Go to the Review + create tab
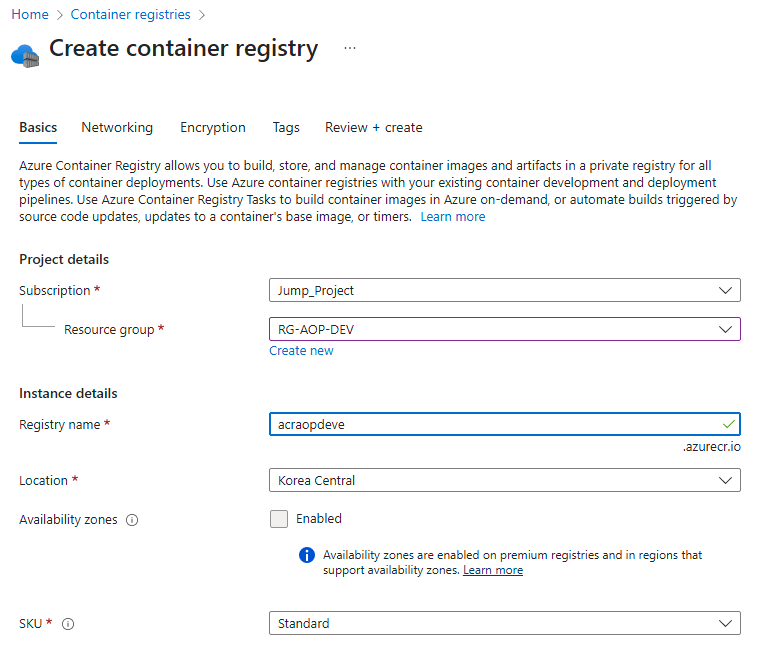Image resolution: width=768 pixels, height=661 pixels. pos(374,127)
